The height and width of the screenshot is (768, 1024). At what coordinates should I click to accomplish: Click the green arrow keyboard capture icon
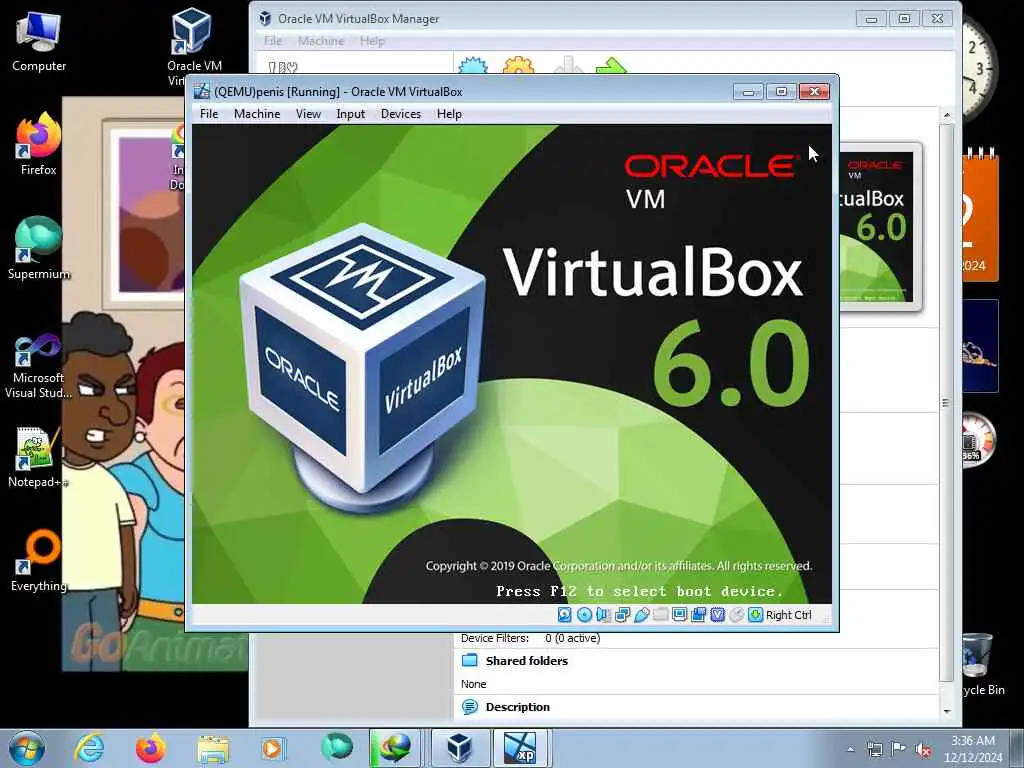coord(755,615)
